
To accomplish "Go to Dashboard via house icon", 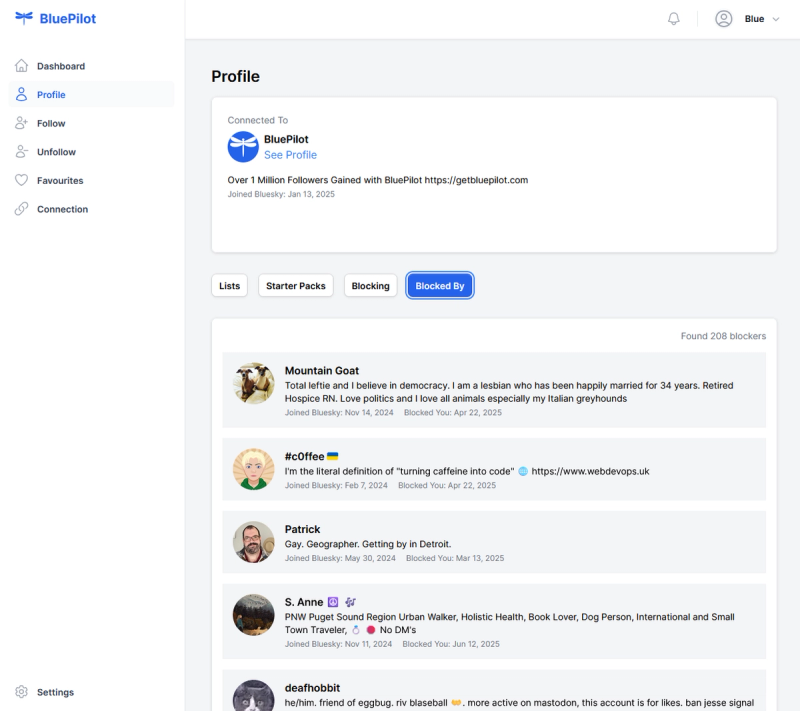I will pyautogui.click(x=21, y=66).
